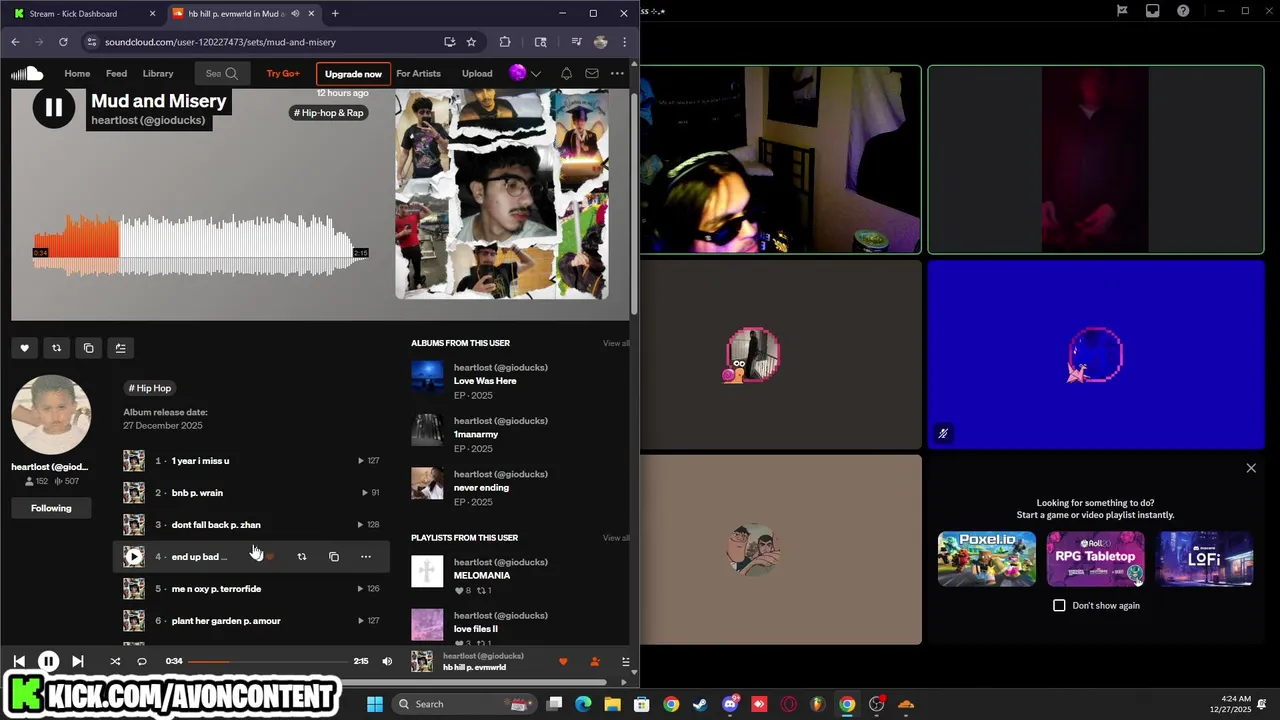Image resolution: width=1280 pixels, height=720 pixels.
Task: Pause the Mud and Misery hero player
Action: [x=54, y=107]
